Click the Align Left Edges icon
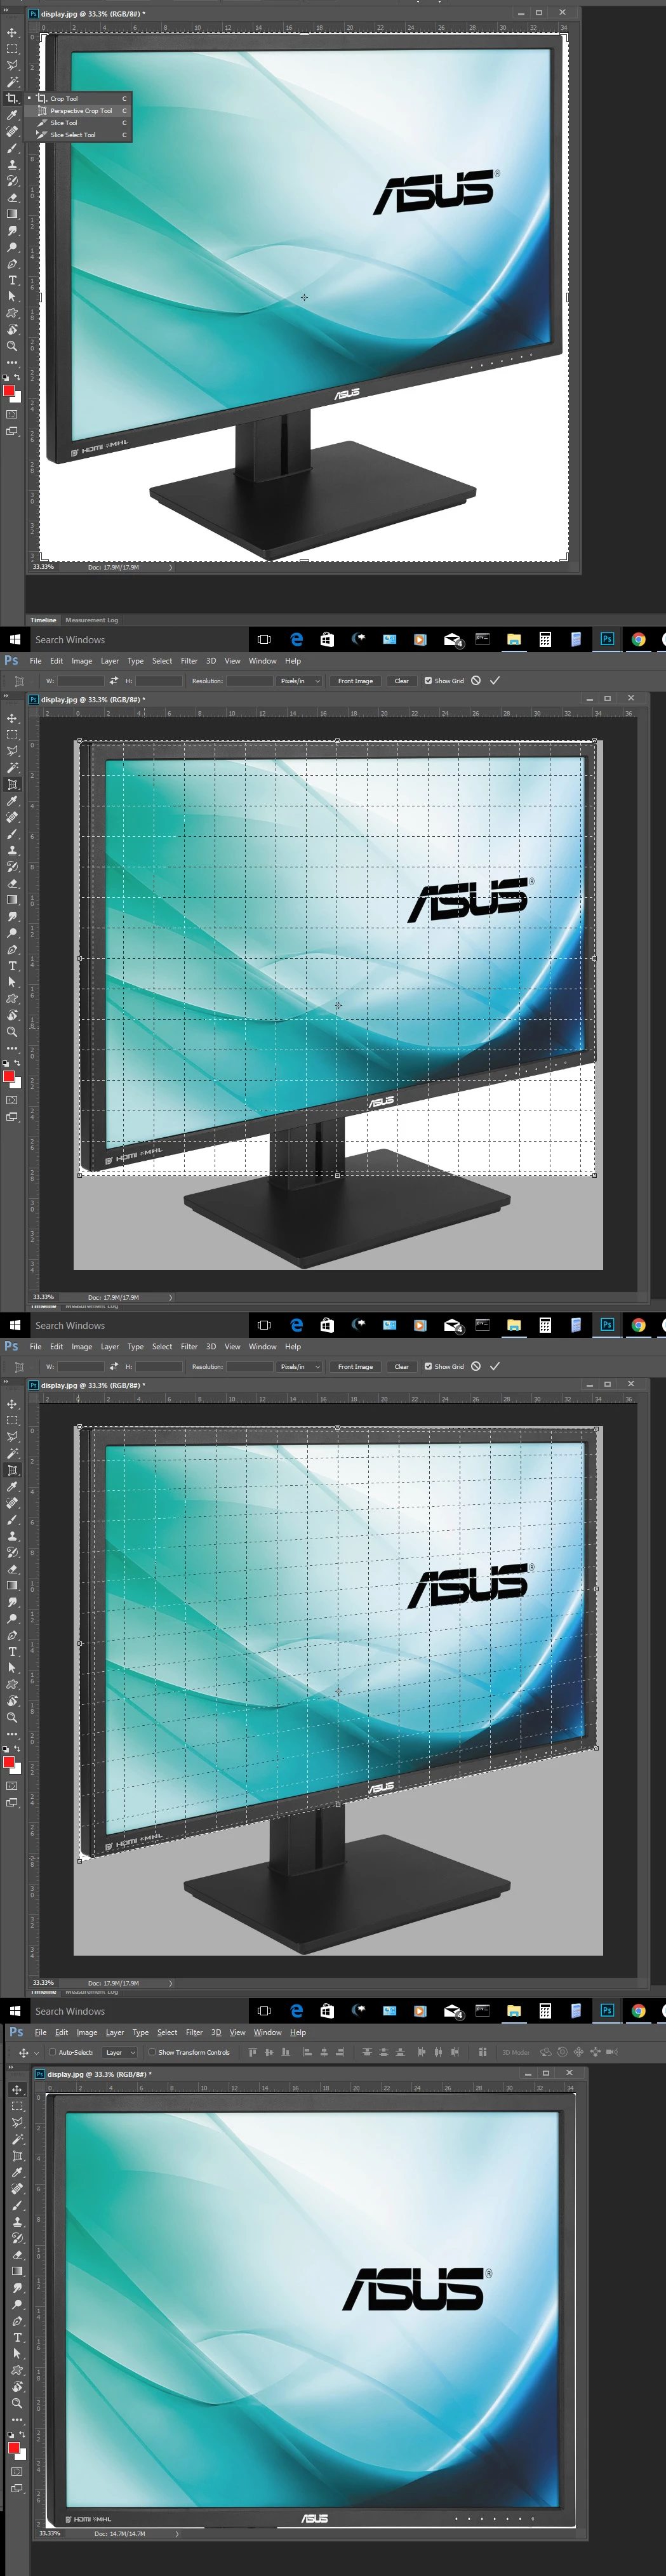666x2576 pixels. [x=307, y=2052]
